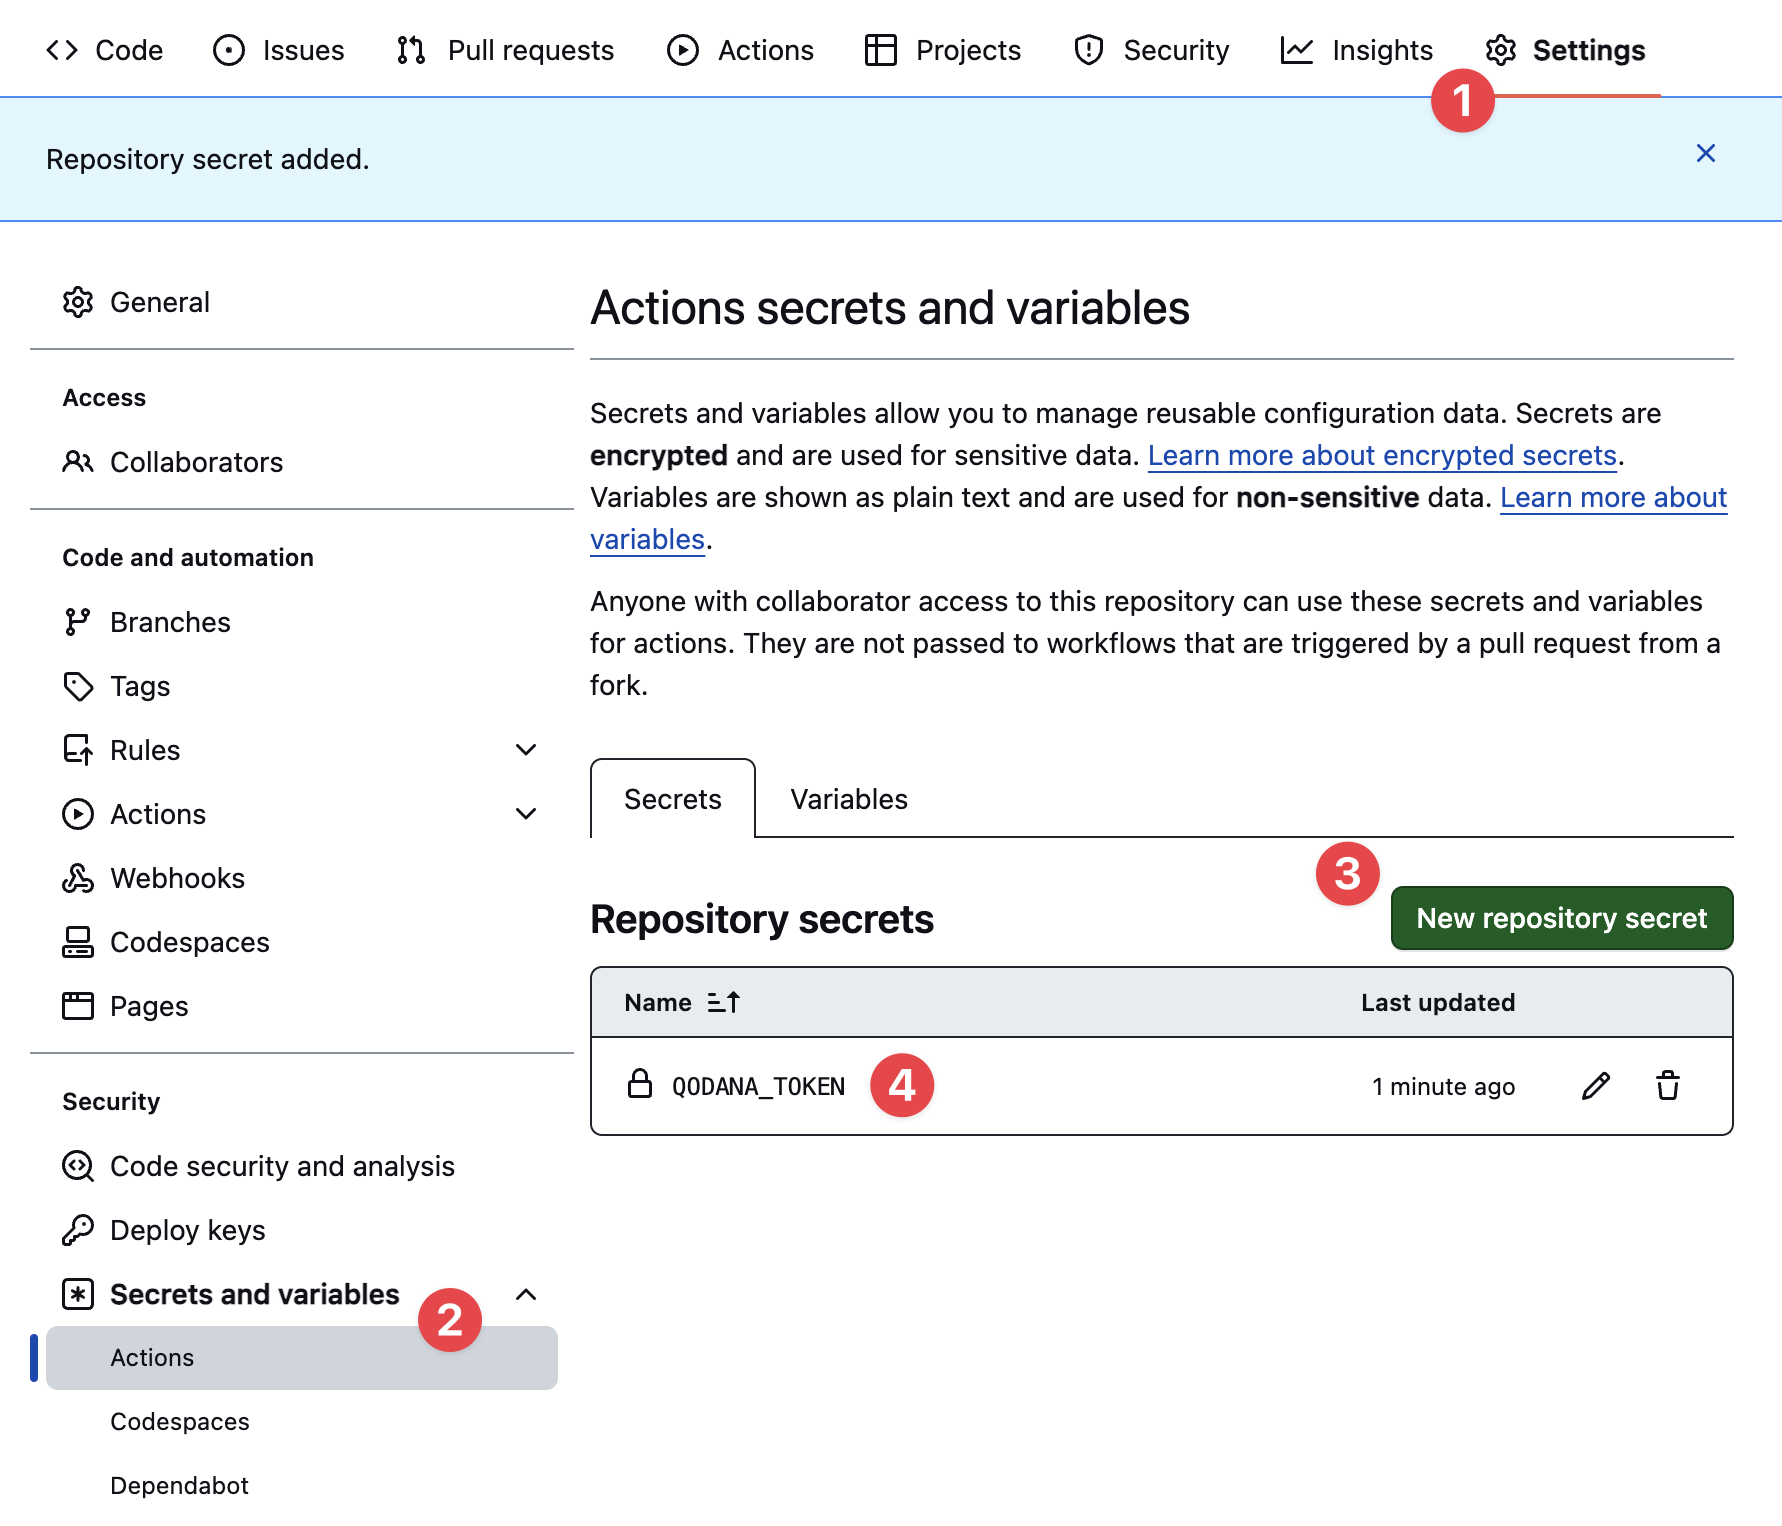This screenshot has width=1782, height=1526.
Task: Click the QODANA_TOKEN lock icon
Action: pos(640,1084)
